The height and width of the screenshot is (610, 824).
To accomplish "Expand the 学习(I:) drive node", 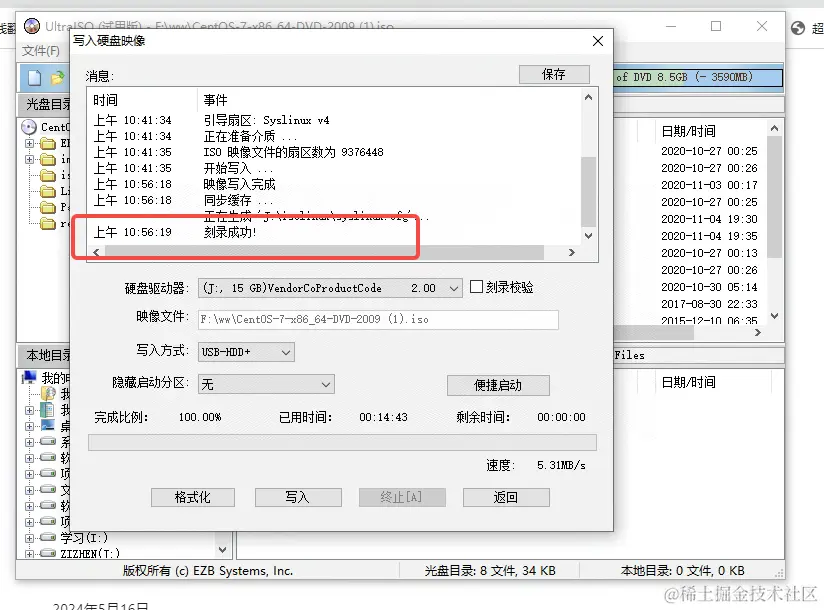I will coord(29,538).
